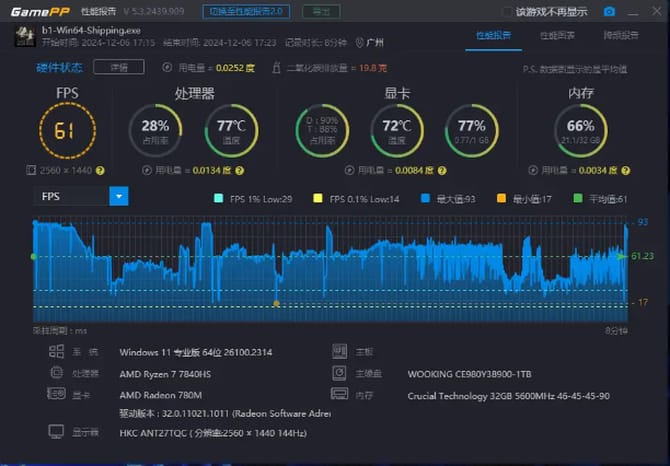Open help icon next to 0.0034 度
This screenshot has width=670, height=466.
coord(626,170)
